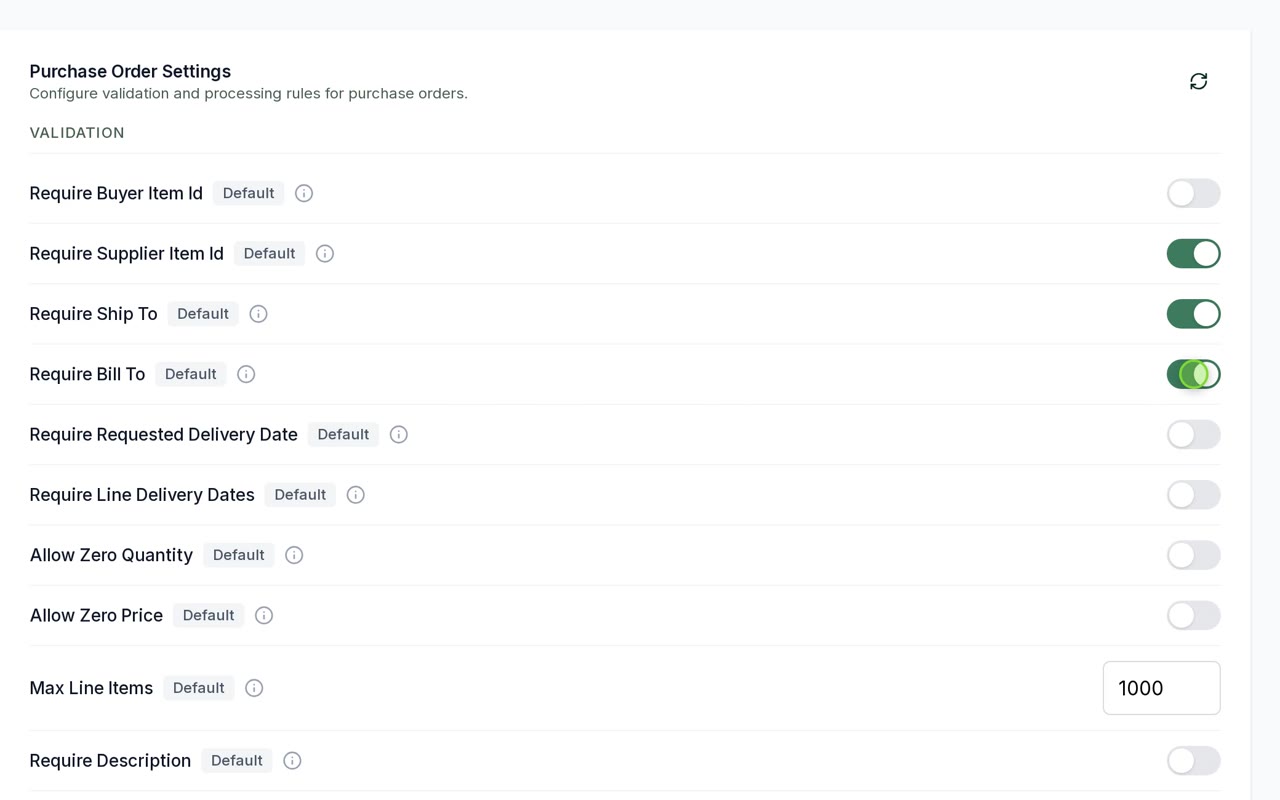This screenshot has height=800, width=1280.
Task: Click Default badge beside Require Ship To
Action: coord(203,314)
